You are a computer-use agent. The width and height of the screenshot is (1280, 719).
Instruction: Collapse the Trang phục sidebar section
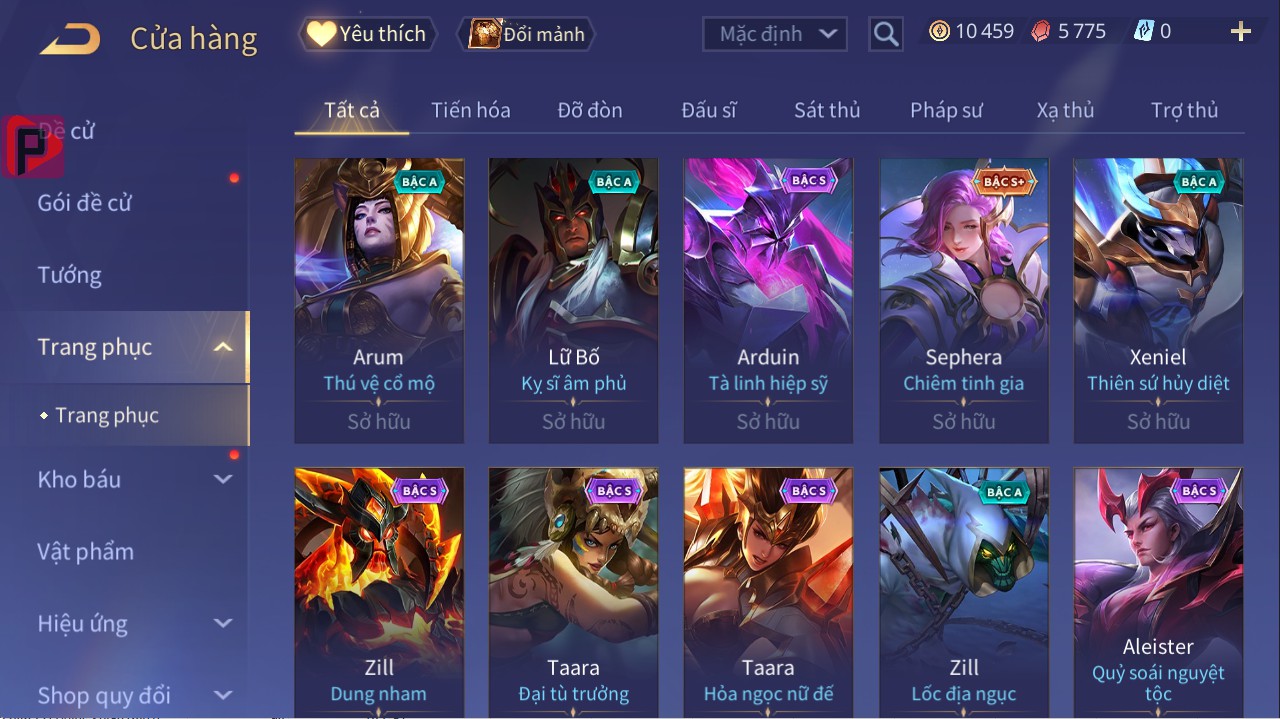(x=224, y=347)
